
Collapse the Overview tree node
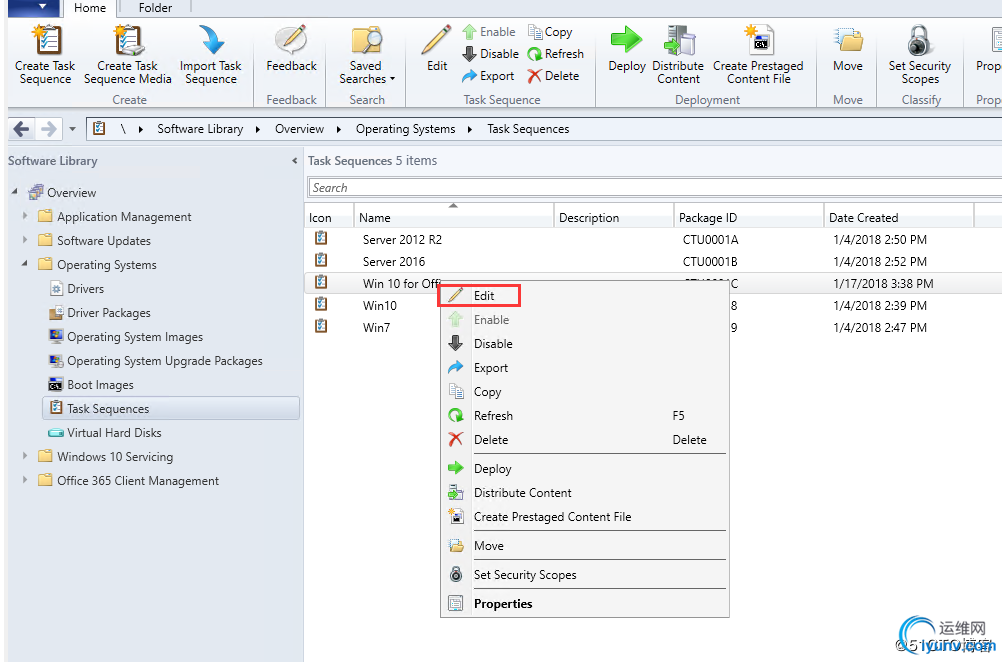tap(15, 192)
